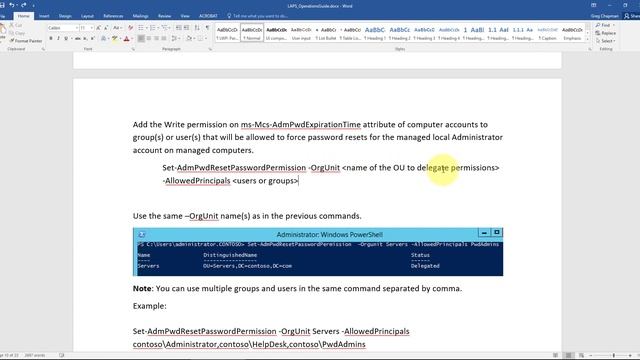
Task: Expand the Font dialog launcher
Action: pyautogui.click(x=133, y=49)
